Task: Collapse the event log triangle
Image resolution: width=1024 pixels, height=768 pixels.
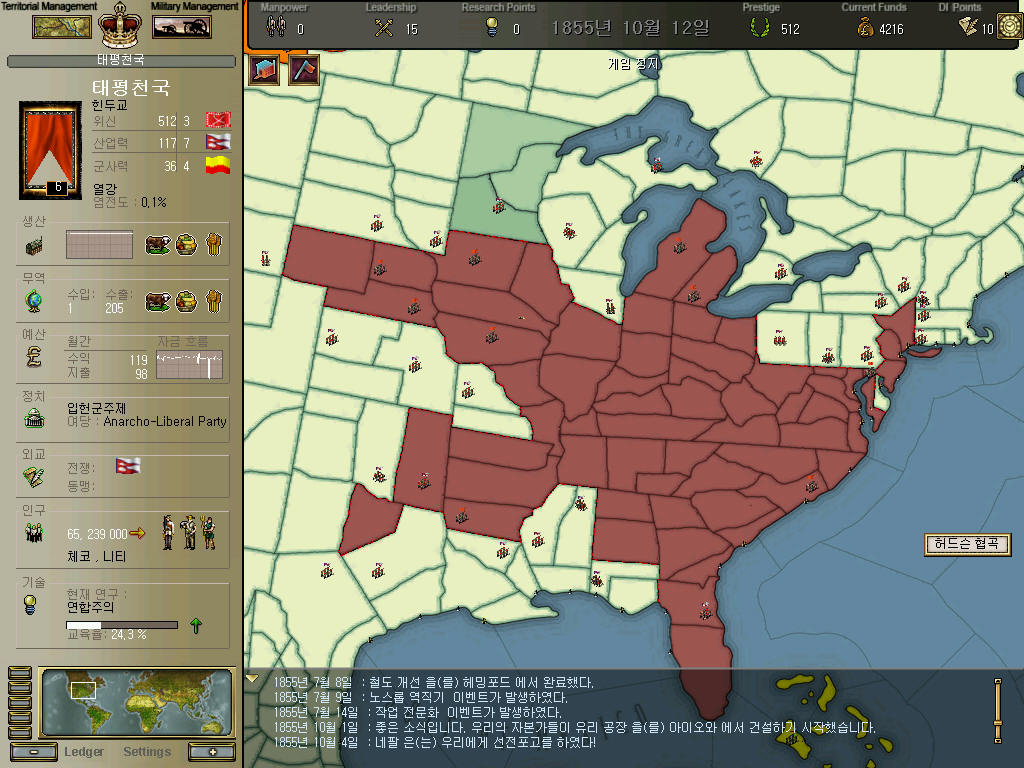Action: tap(252, 679)
